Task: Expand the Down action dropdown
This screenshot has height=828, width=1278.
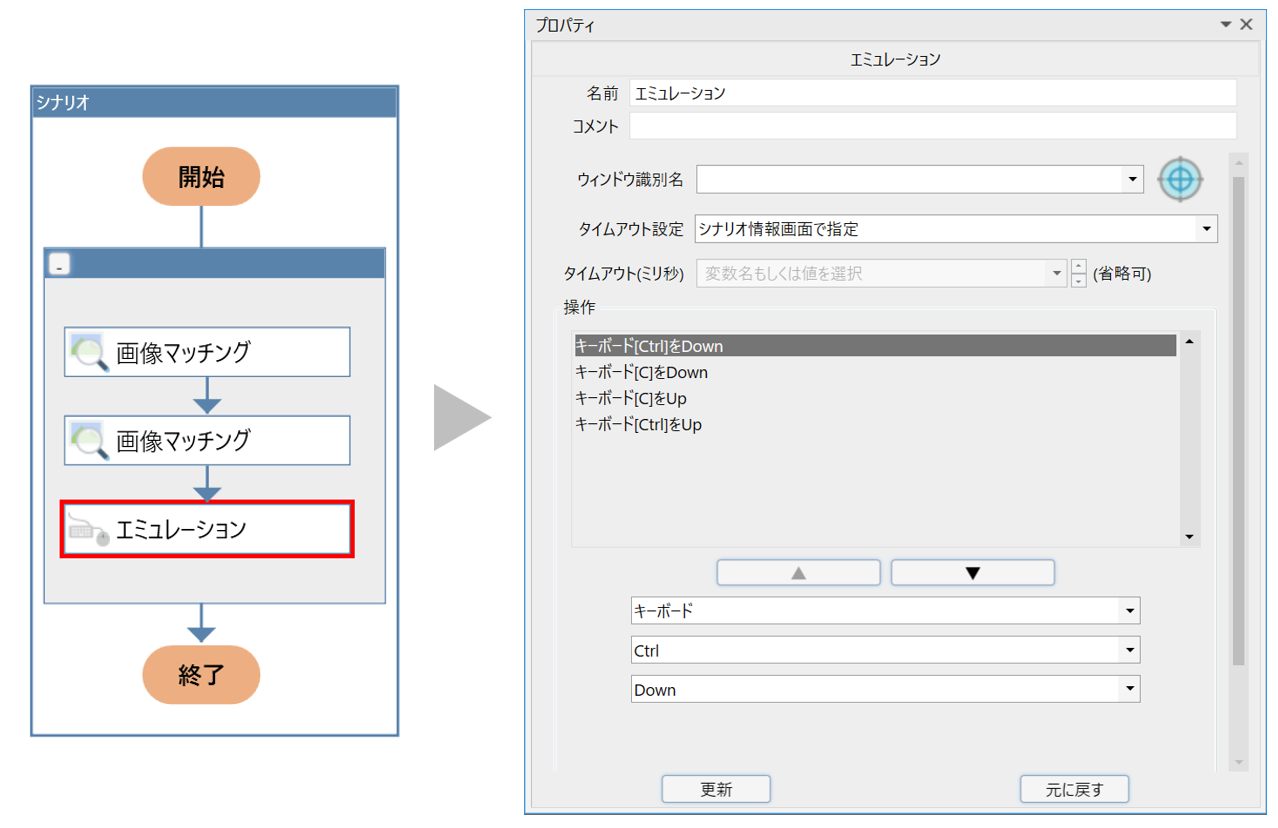Action: coord(1129,690)
